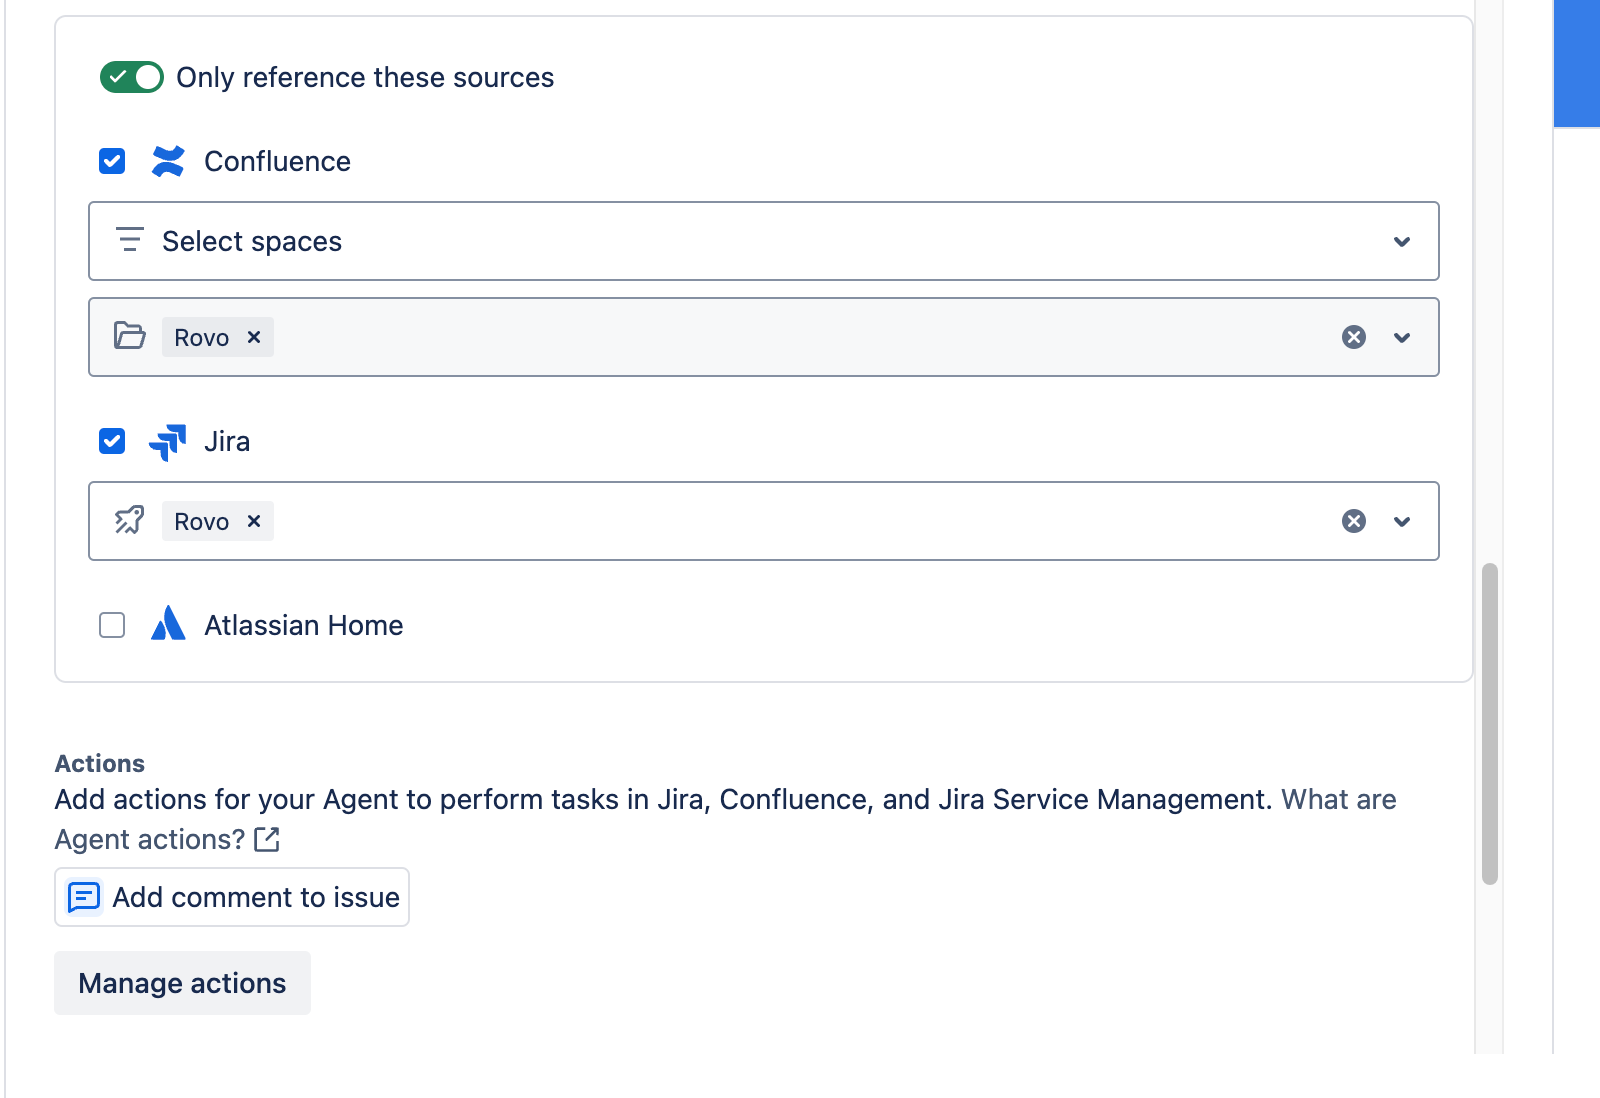This screenshot has width=1600, height=1098.
Task: Clear all selections in Confluence folder field
Action: pyautogui.click(x=1353, y=337)
